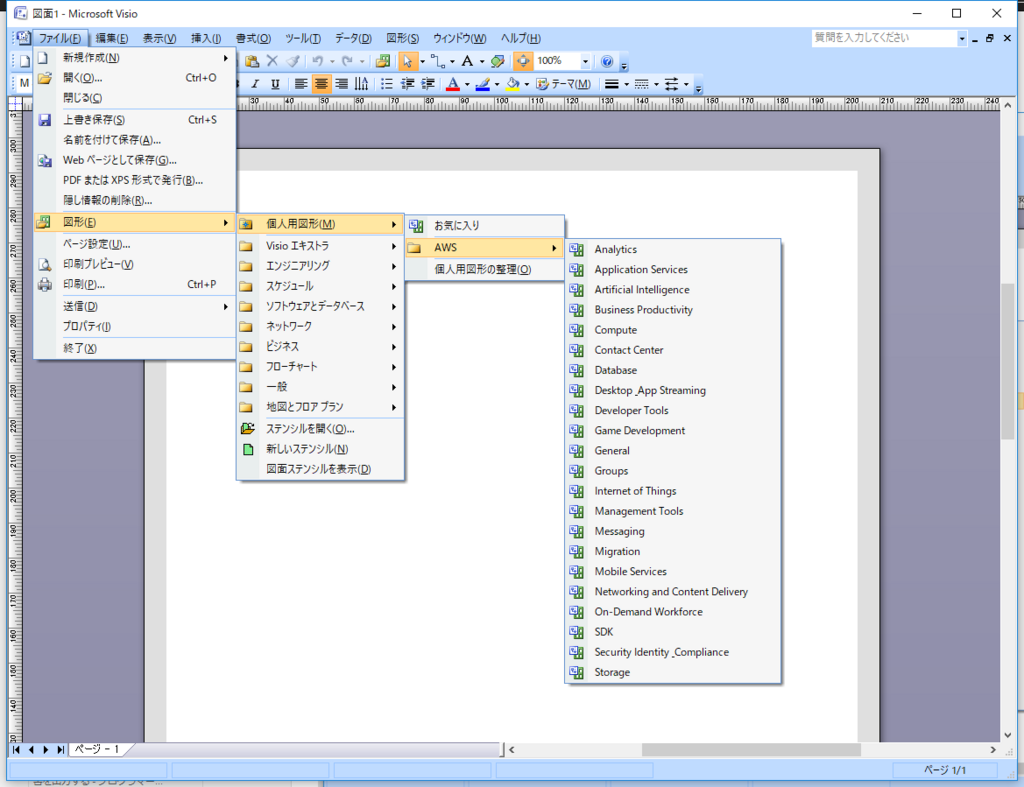Select the Format Painter brush icon
Viewport: 1024px width, 787px height.
pyautogui.click(x=293, y=61)
